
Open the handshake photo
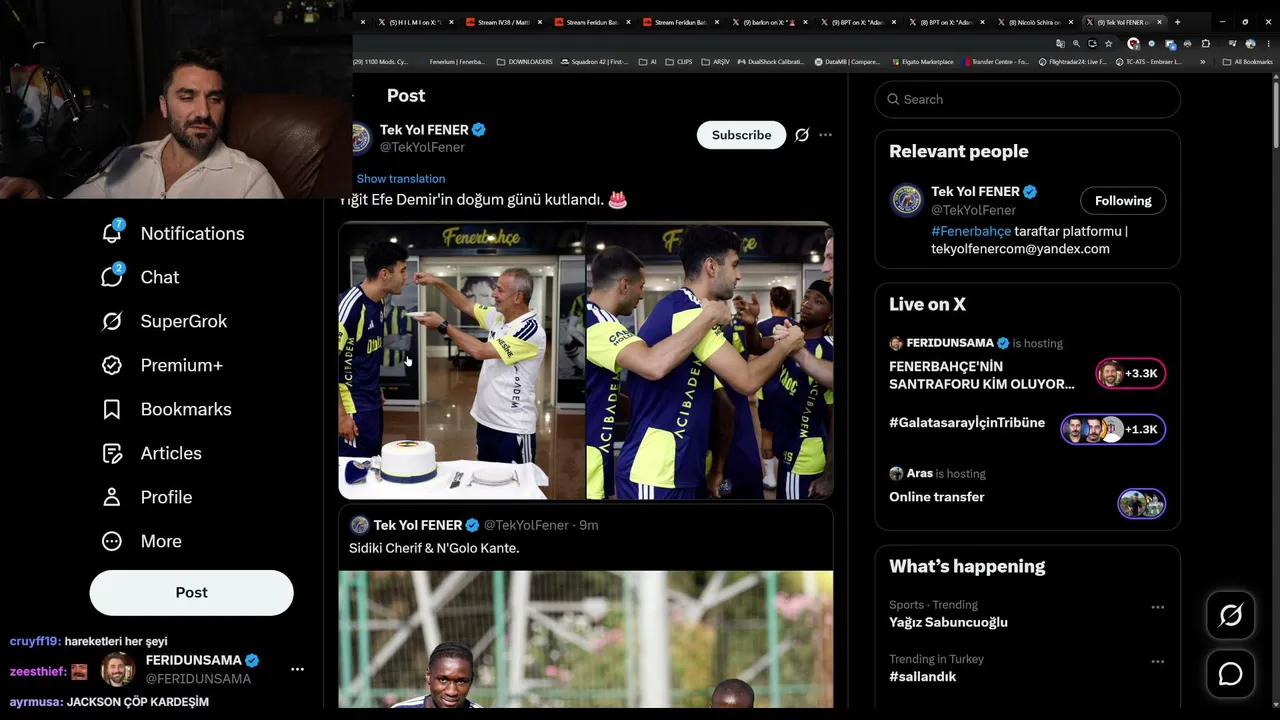coord(710,361)
